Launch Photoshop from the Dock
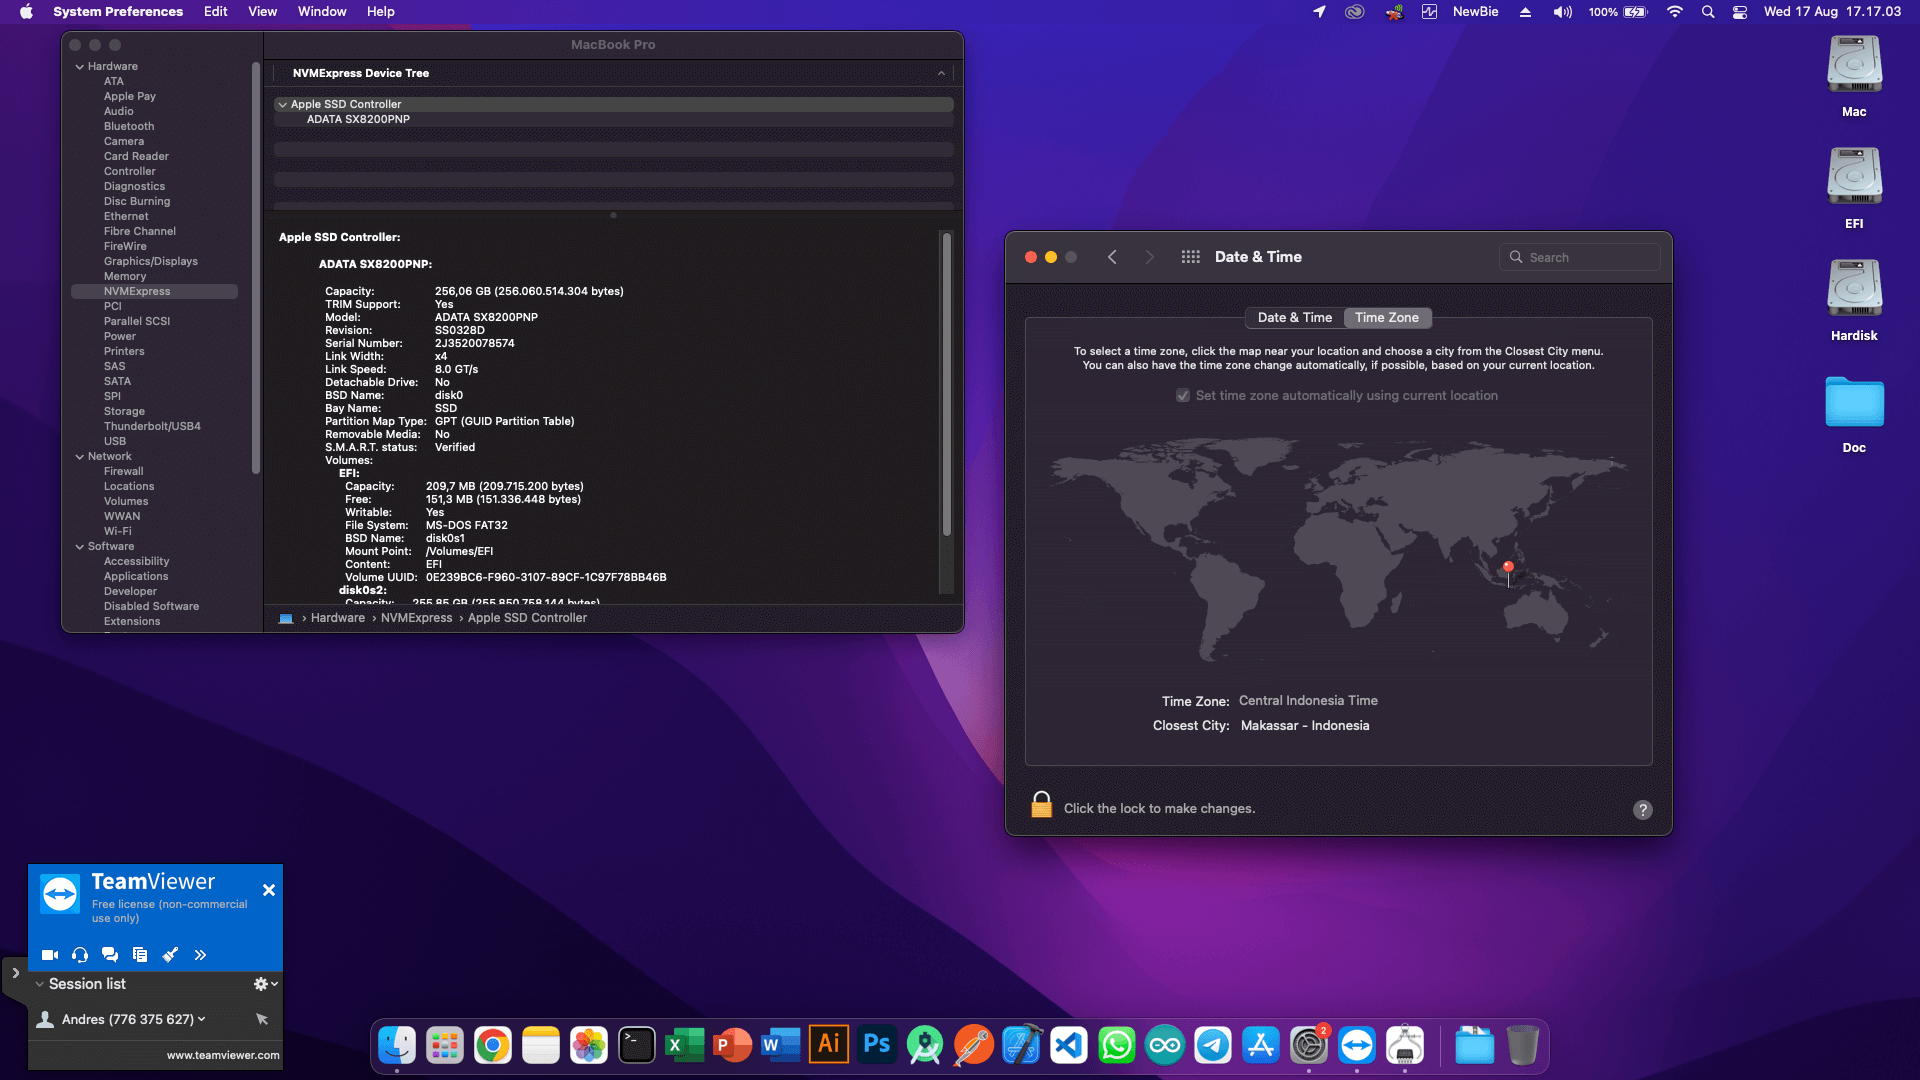 (877, 1046)
